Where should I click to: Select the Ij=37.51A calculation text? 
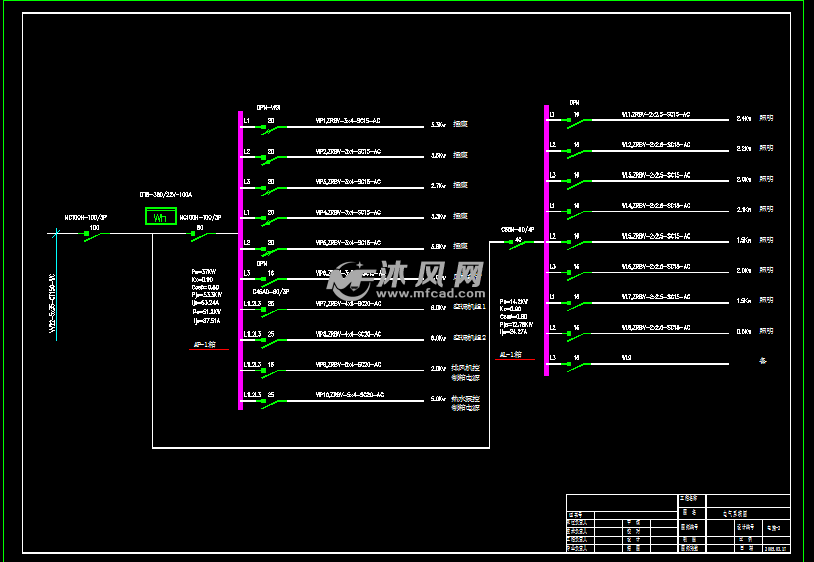[207, 321]
